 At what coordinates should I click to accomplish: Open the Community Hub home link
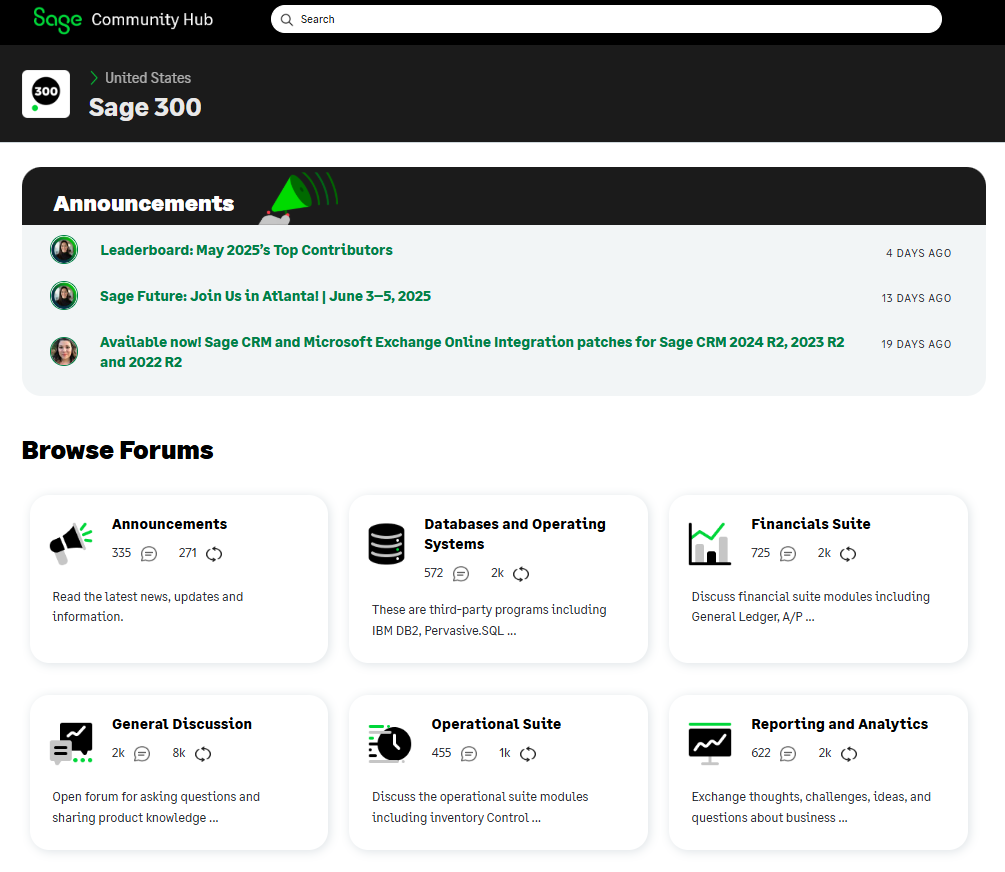[152, 20]
